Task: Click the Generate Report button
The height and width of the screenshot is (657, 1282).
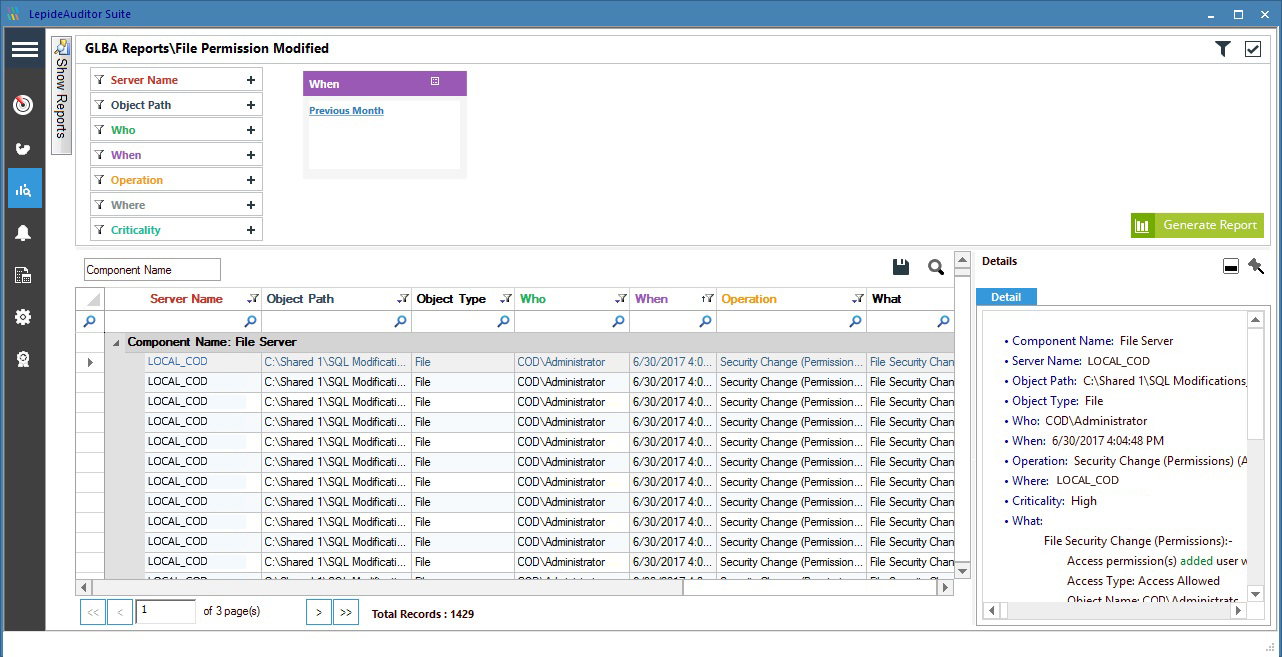Action: pyautogui.click(x=1197, y=225)
